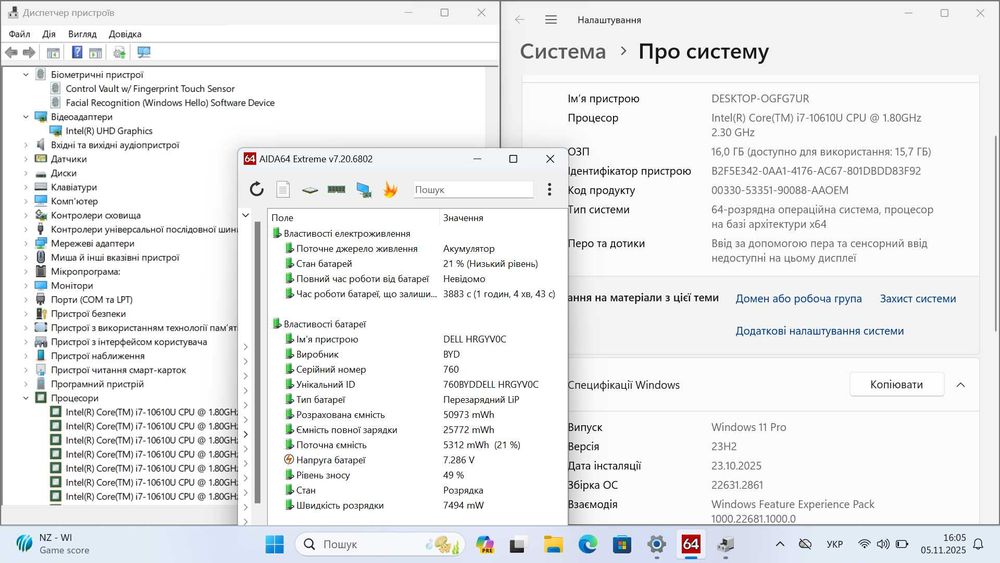Click Scan for hardware changes monitor icon
Viewport: 1000px width, 563px height.
[x=144, y=52]
